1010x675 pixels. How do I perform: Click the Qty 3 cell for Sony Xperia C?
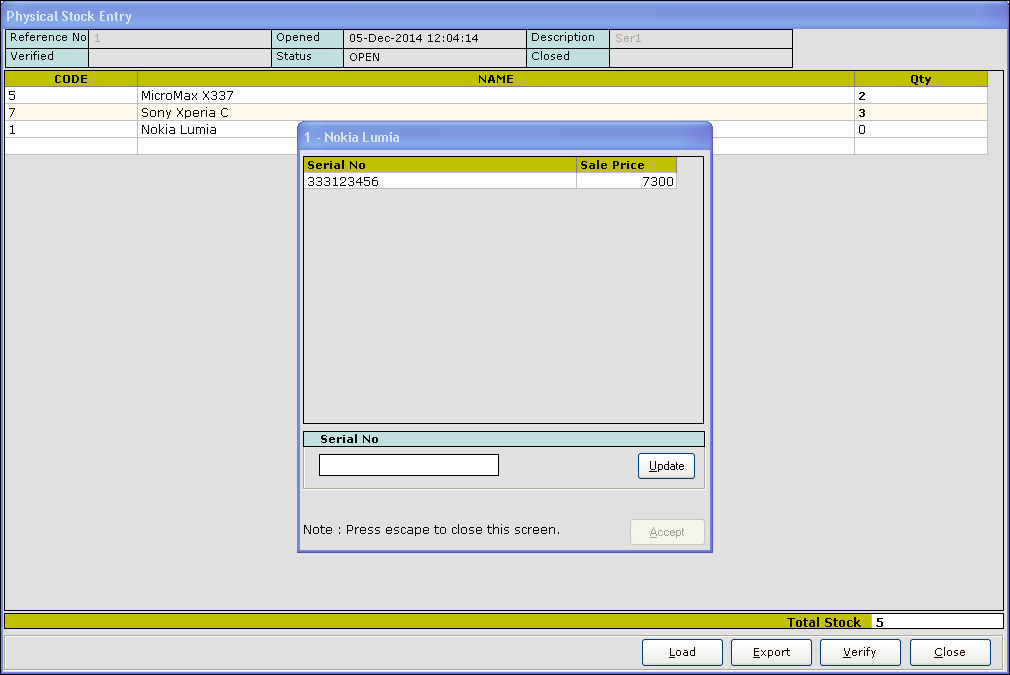pos(920,112)
